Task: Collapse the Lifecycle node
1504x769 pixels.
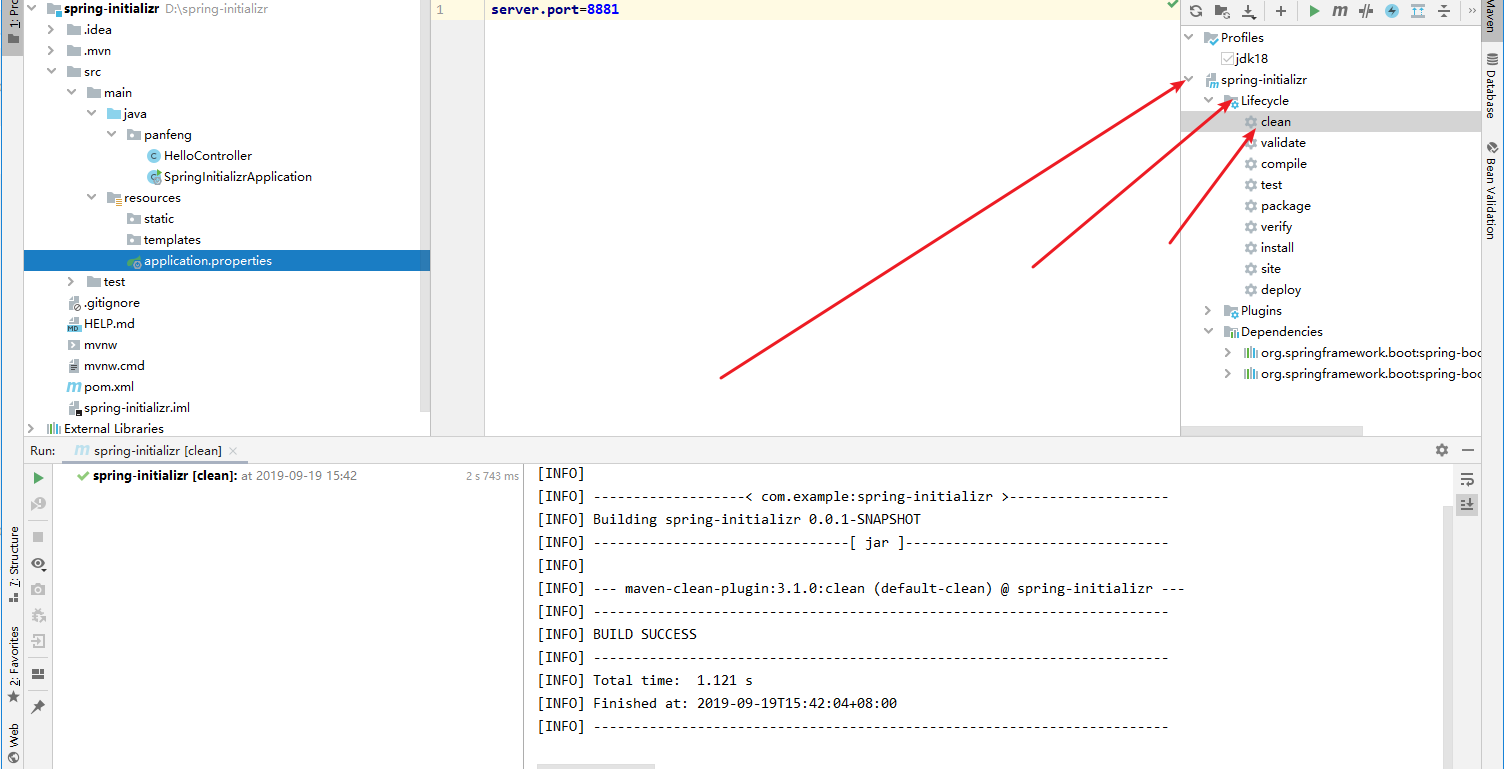Action: [x=1209, y=101]
